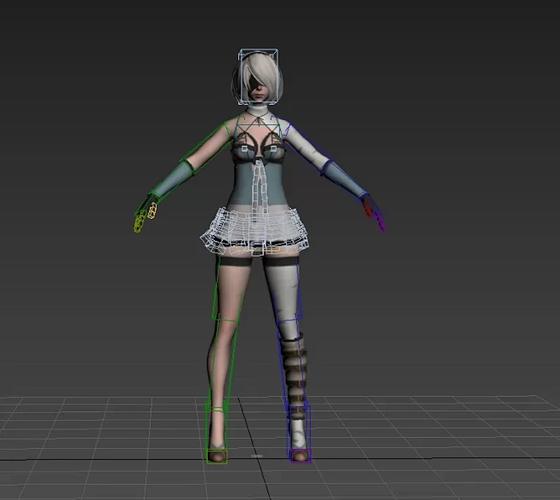This screenshot has width=560, height=500.
Task: Pick the blue forearm bone
Action: 345,179
